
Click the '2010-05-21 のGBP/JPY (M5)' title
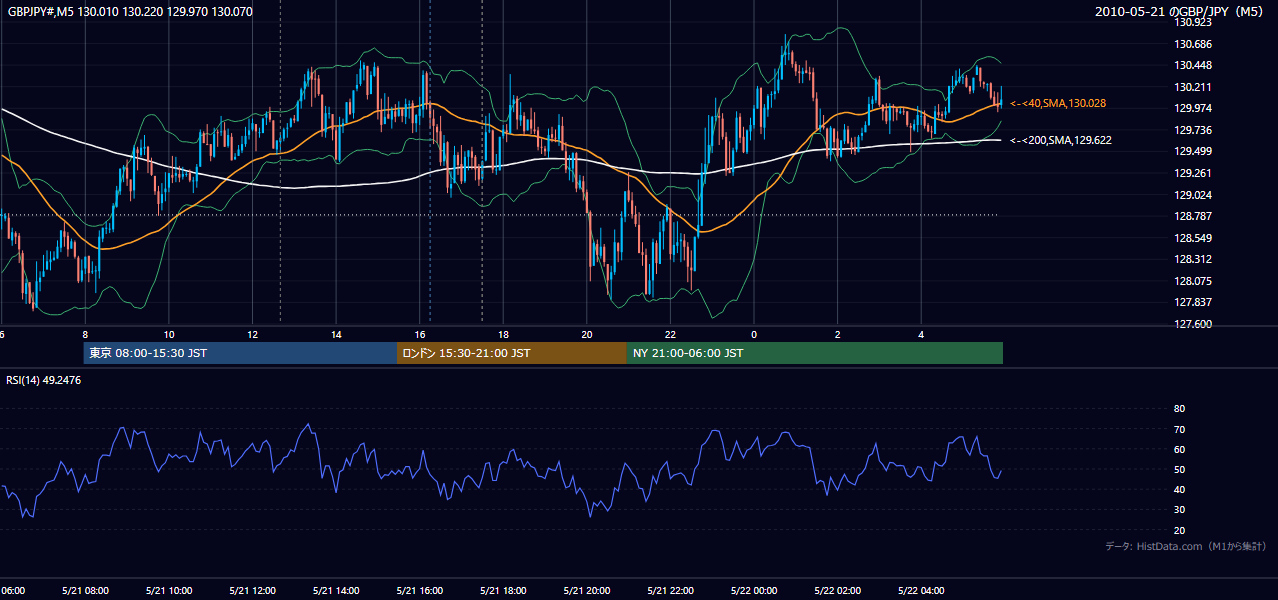point(1181,12)
